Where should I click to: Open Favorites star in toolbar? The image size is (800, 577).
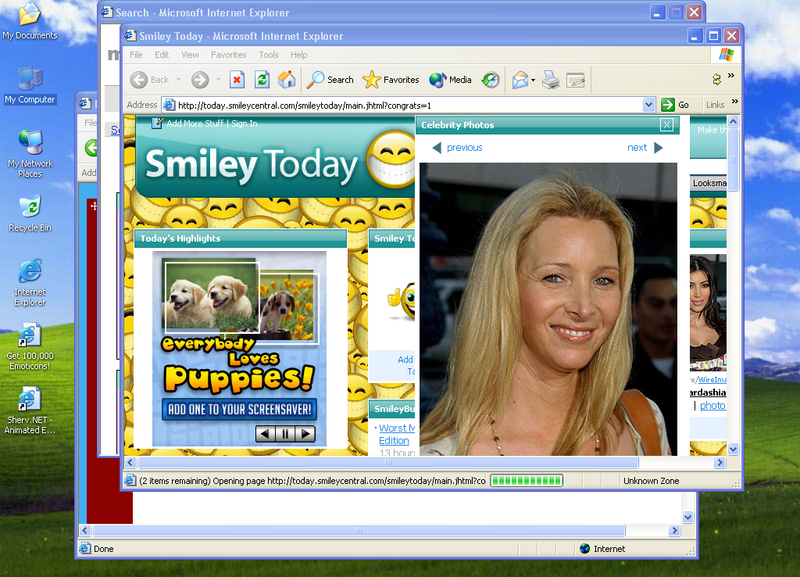click(391, 80)
